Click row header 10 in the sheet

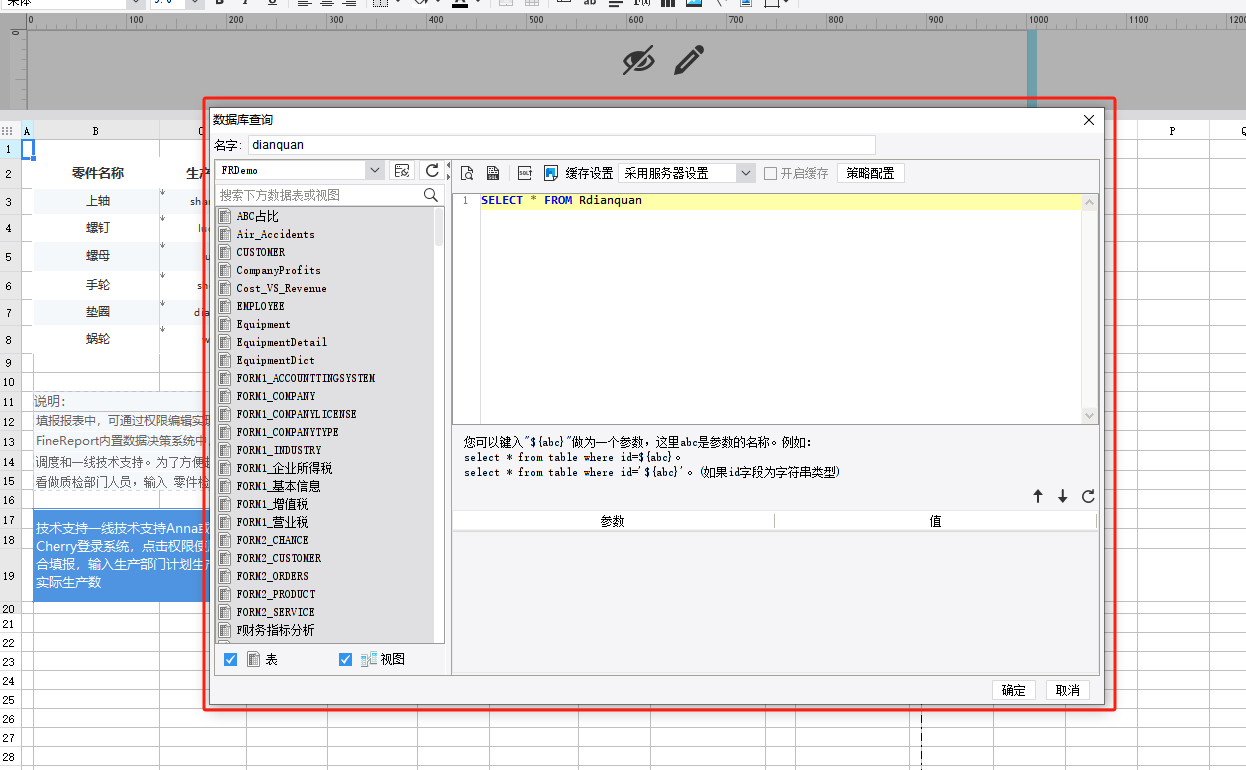click(x=8, y=382)
